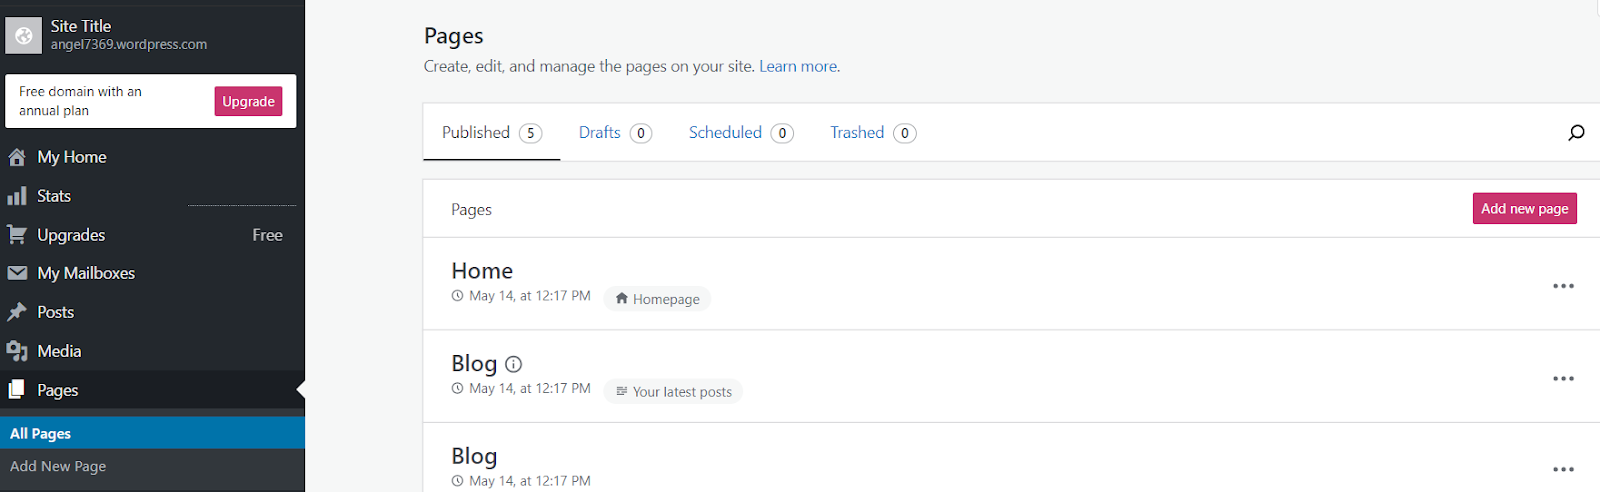Click the Add new page button

click(1524, 208)
